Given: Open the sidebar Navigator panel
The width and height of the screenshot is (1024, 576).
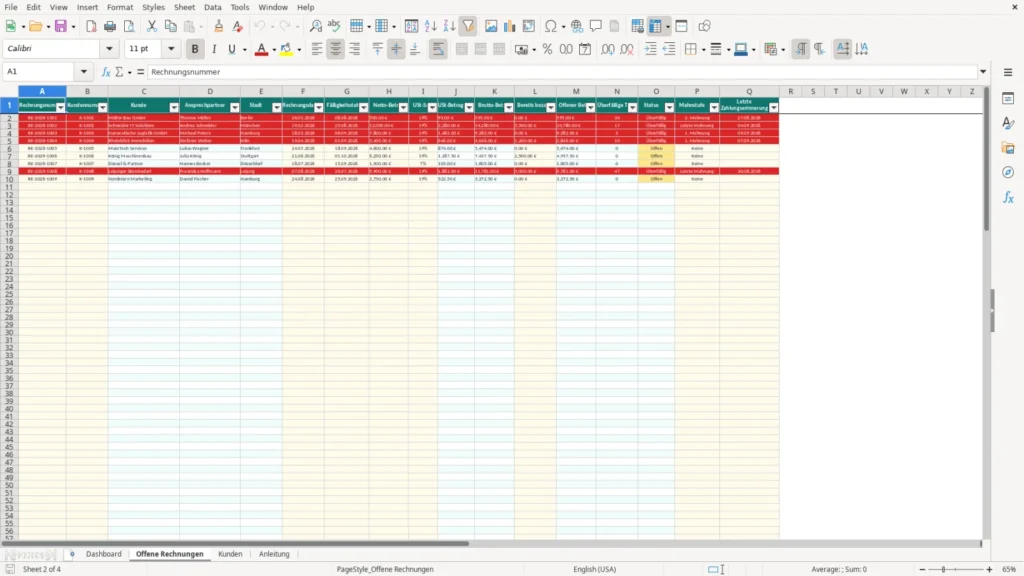Looking at the screenshot, I should (1008, 172).
